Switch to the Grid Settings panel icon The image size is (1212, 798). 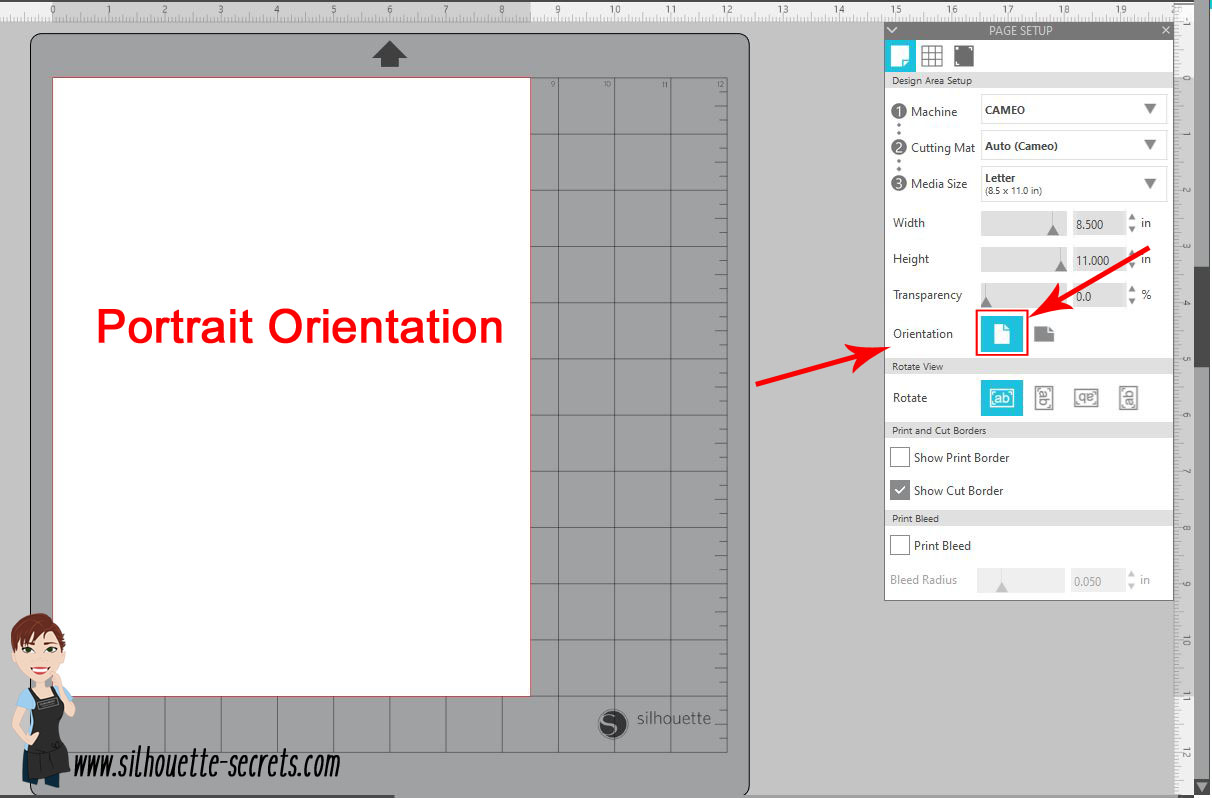[931, 56]
